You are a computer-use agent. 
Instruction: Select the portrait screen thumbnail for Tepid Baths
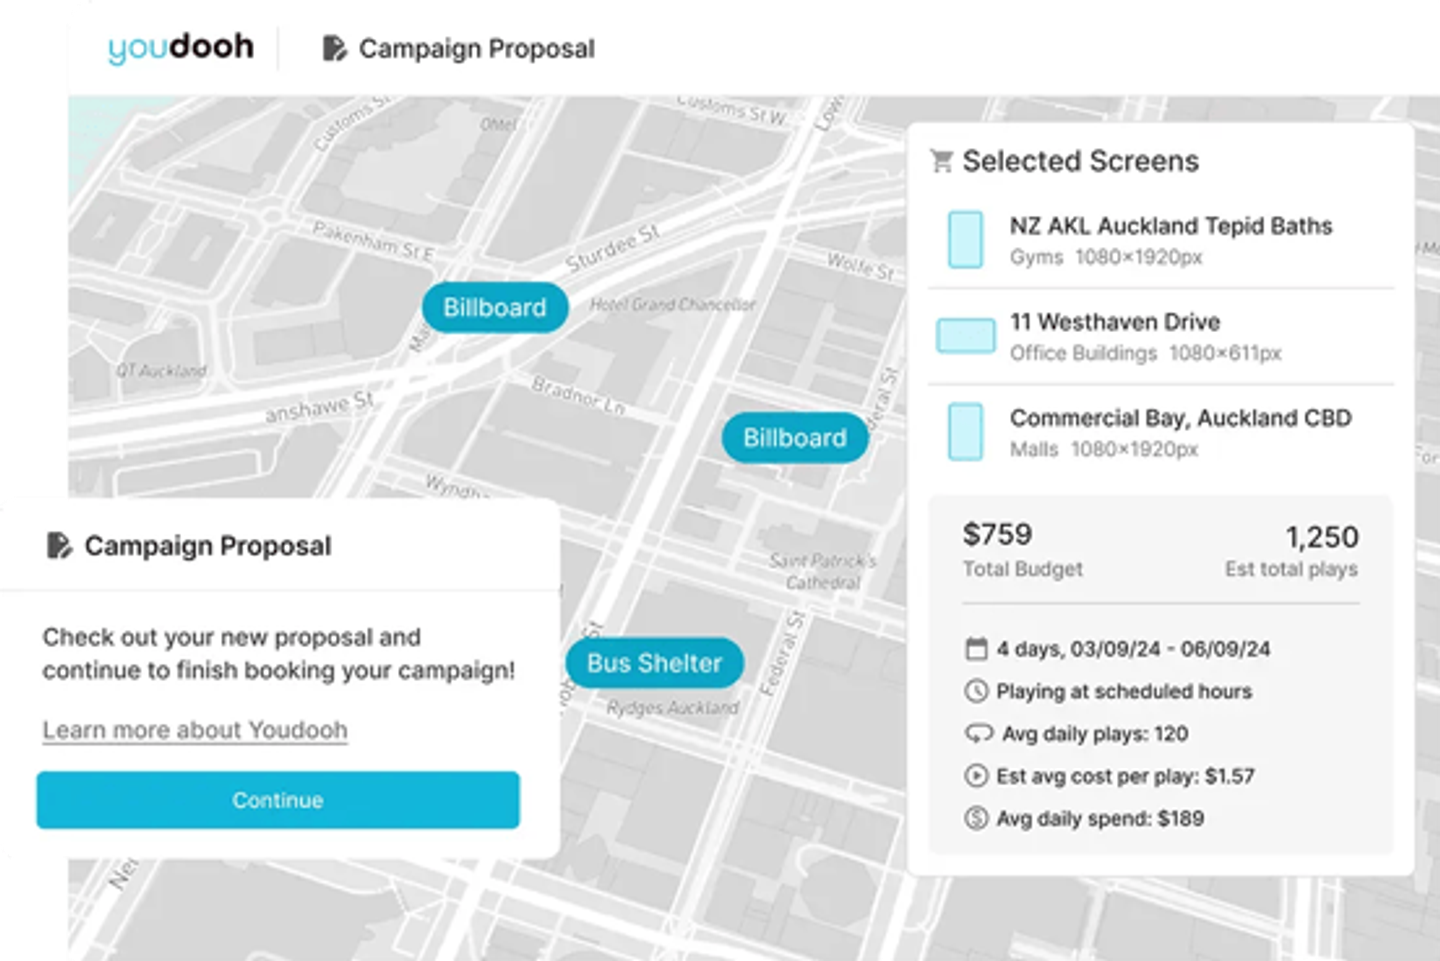click(965, 240)
